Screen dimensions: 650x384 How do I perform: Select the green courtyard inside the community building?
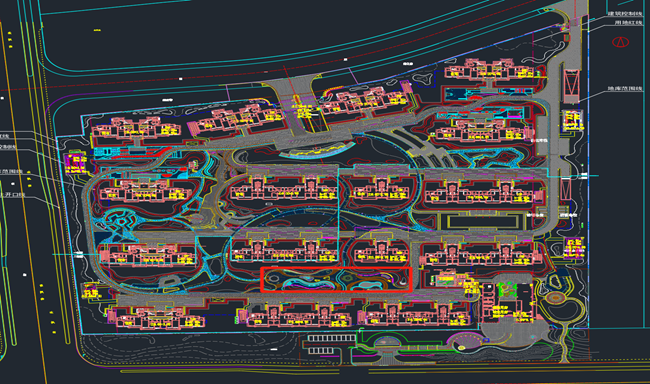(507, 288)
